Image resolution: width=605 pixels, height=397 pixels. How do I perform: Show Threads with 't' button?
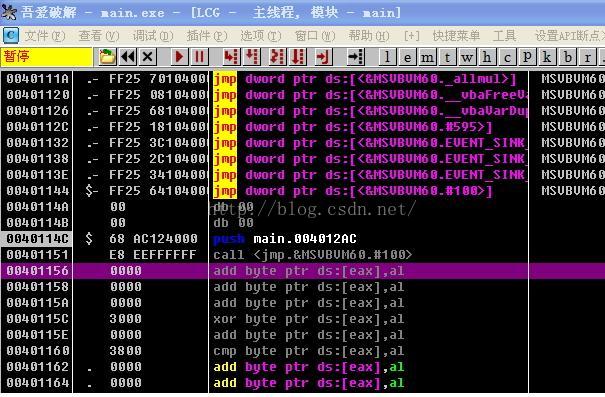(447, 57)
